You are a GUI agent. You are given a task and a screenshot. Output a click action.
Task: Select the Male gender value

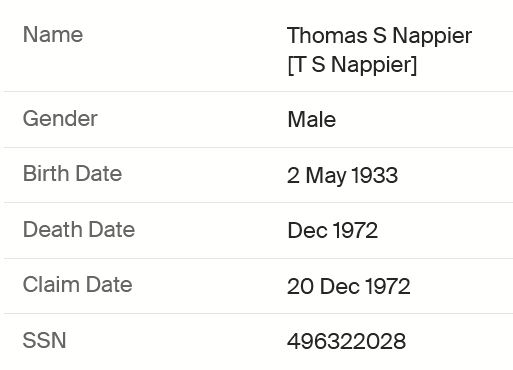(312, 119)
